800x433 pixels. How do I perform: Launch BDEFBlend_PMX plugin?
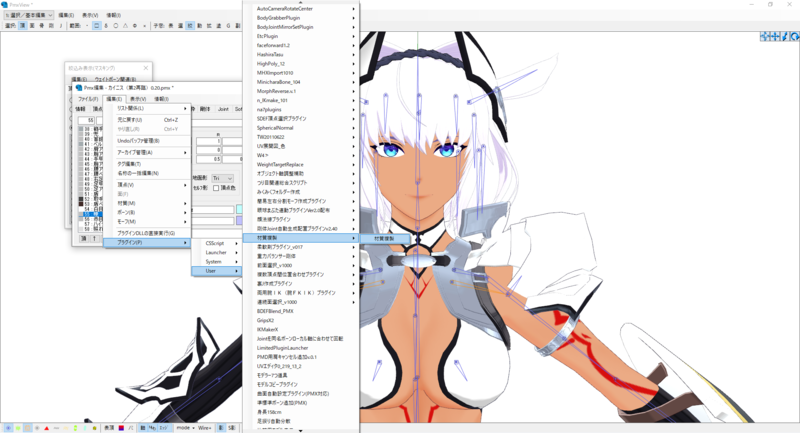pyautogui.click(x=301, y=311)
